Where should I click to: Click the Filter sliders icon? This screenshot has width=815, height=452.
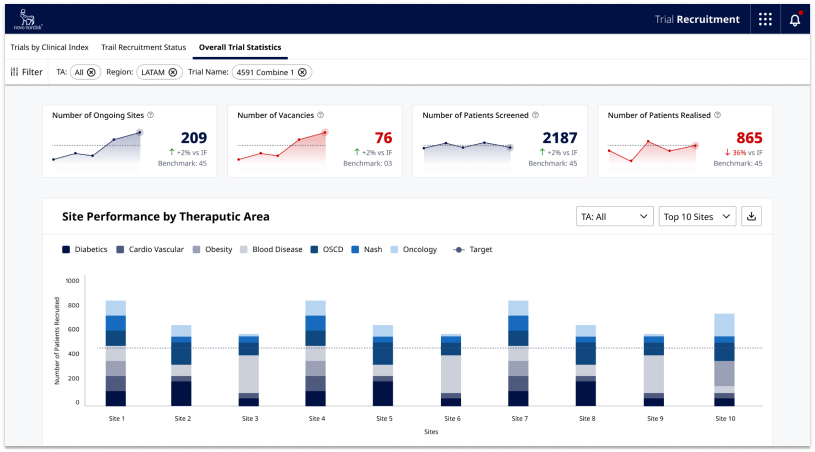point(14,72)
